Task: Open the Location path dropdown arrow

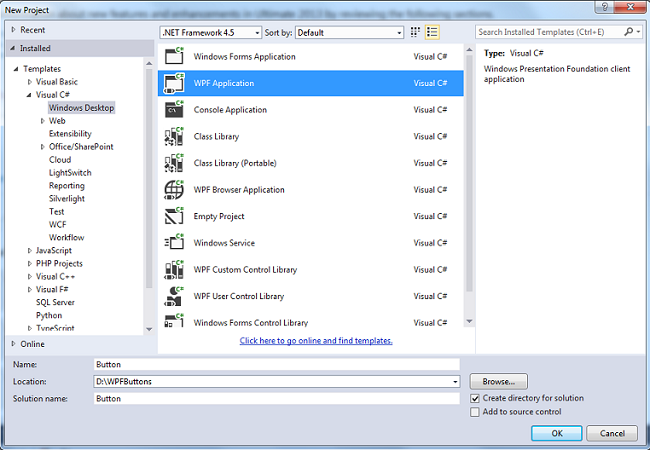Action: coord(455,382)
